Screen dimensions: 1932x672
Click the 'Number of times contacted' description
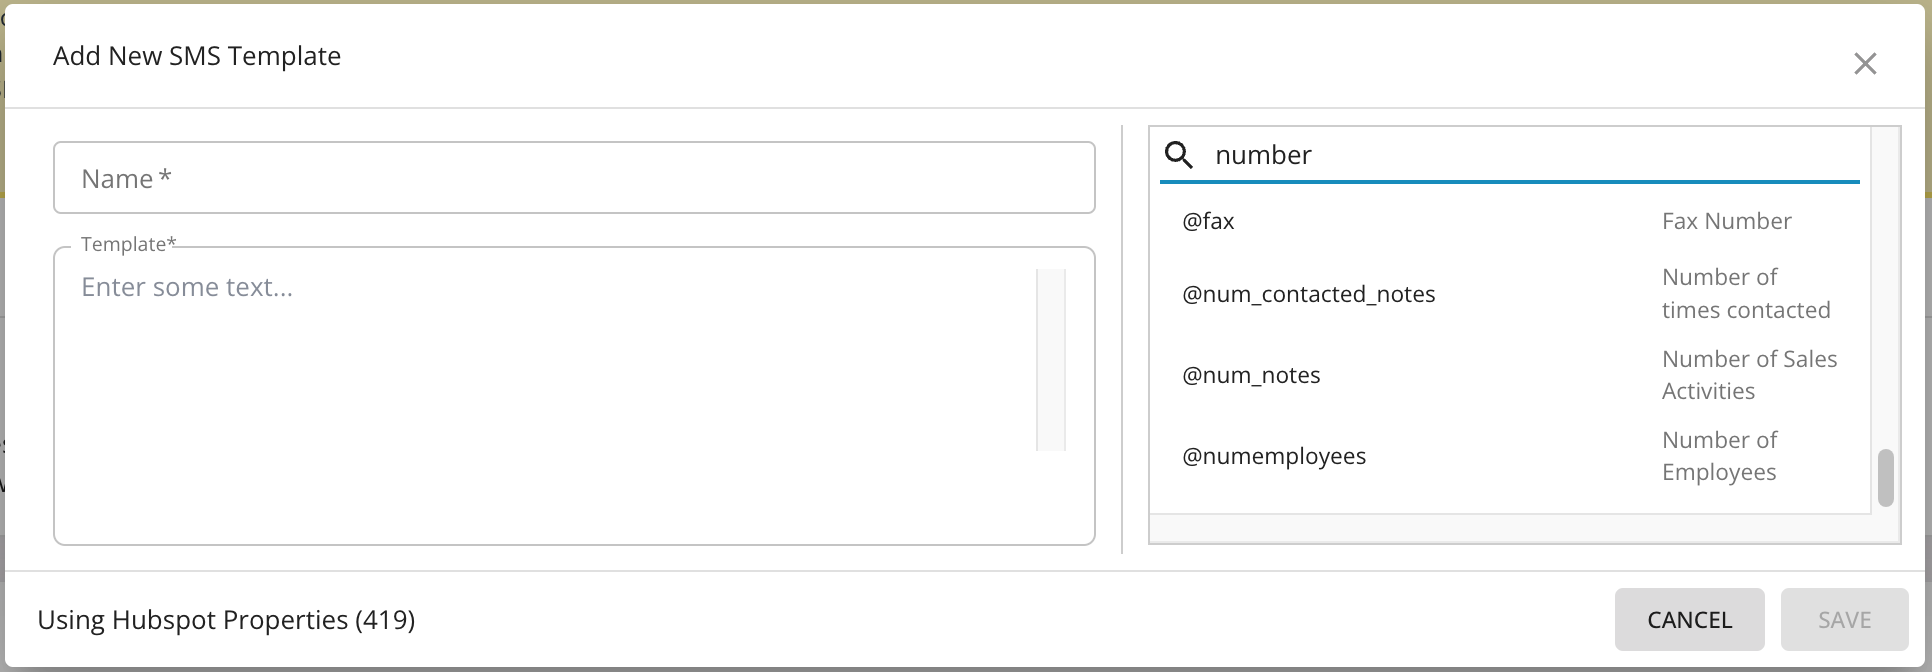(x=1746, y=293)
